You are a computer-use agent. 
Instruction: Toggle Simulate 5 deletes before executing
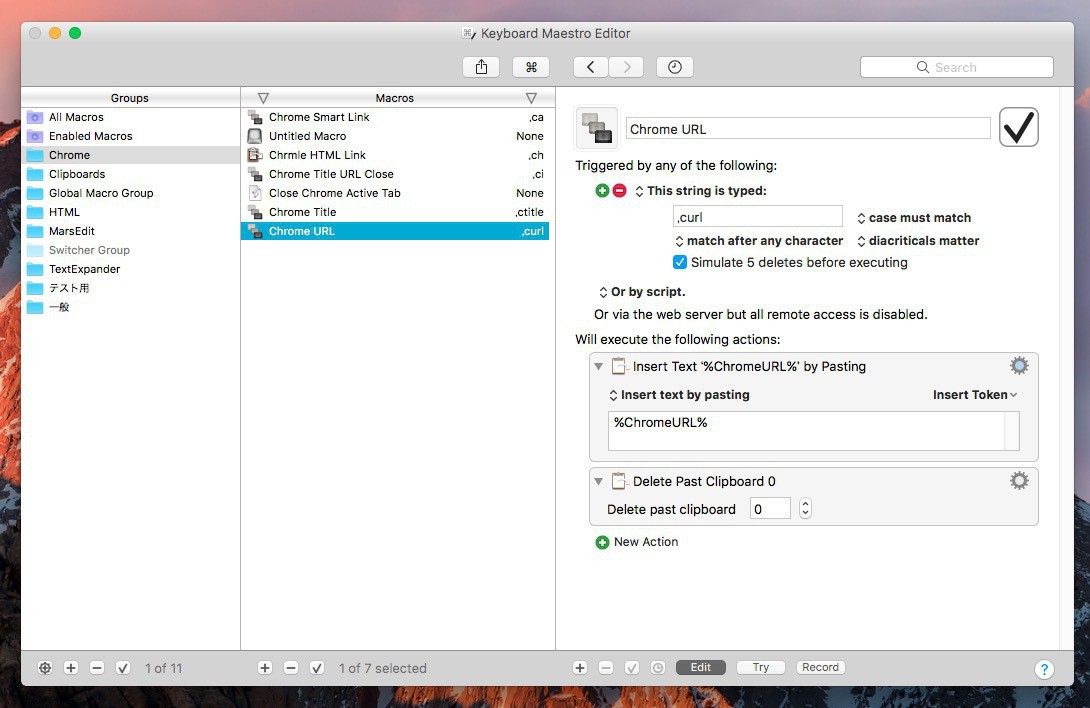click(680, 263)
